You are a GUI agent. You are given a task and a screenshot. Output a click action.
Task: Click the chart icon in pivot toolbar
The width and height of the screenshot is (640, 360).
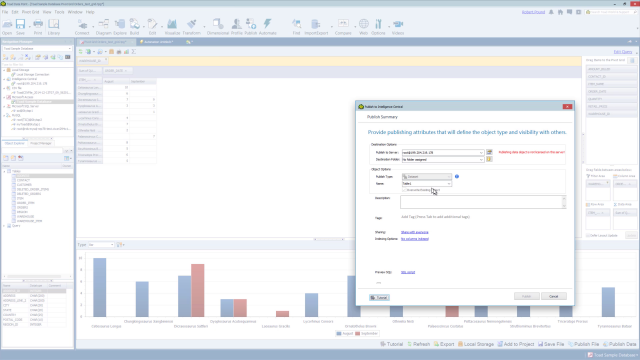127,52
